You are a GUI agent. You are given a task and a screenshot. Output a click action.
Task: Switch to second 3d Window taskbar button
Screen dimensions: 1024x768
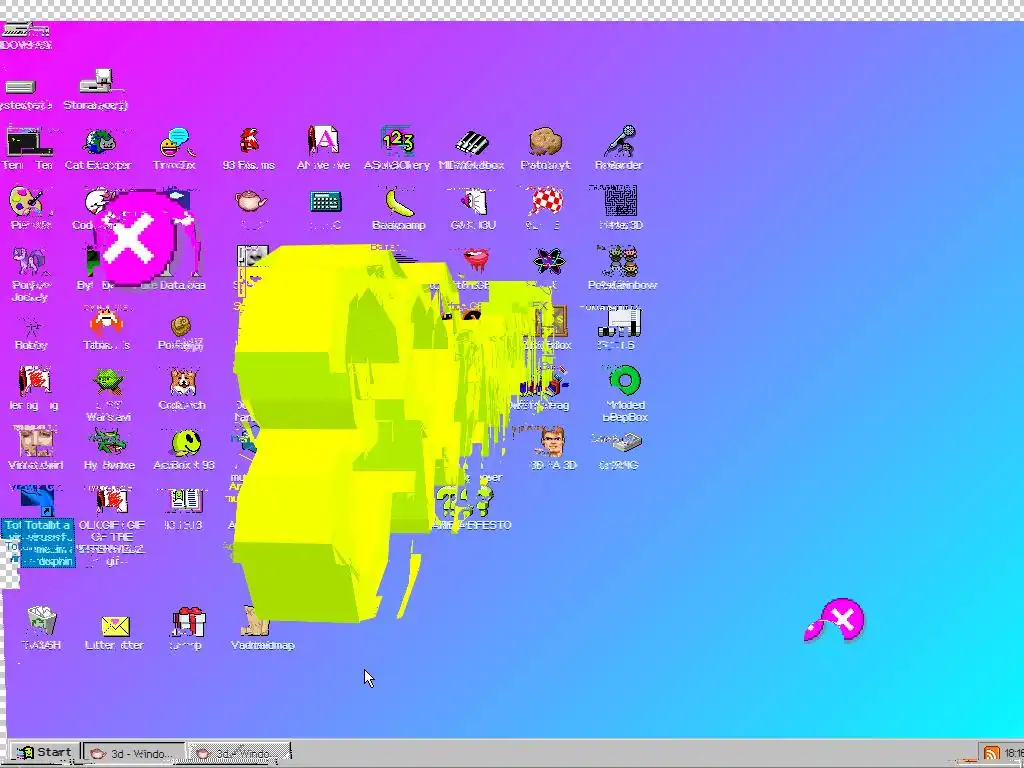click(x=239, y=754)
